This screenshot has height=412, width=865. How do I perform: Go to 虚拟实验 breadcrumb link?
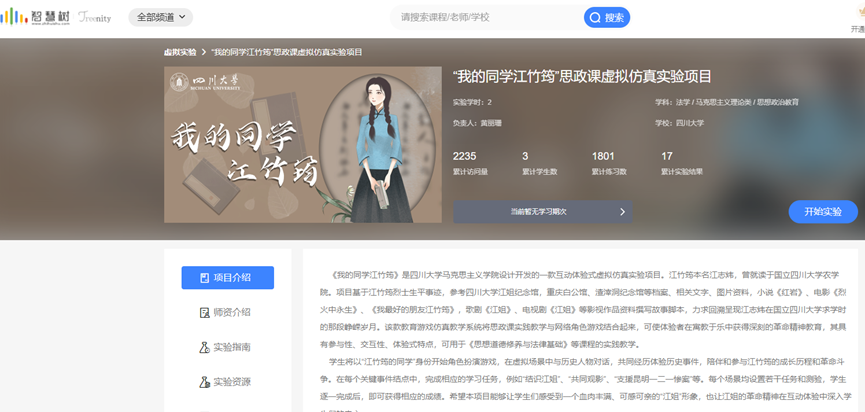pos(180,51)
